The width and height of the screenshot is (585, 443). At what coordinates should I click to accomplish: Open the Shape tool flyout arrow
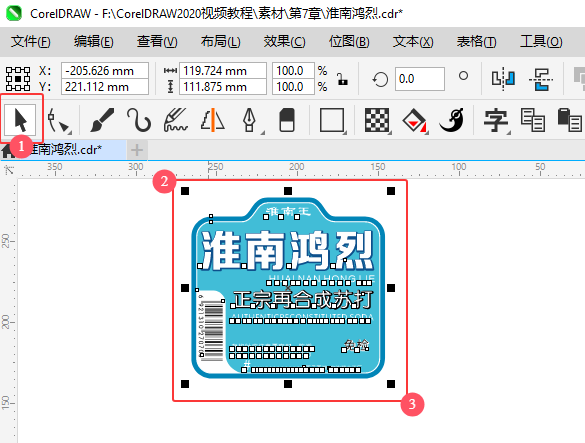70,132
